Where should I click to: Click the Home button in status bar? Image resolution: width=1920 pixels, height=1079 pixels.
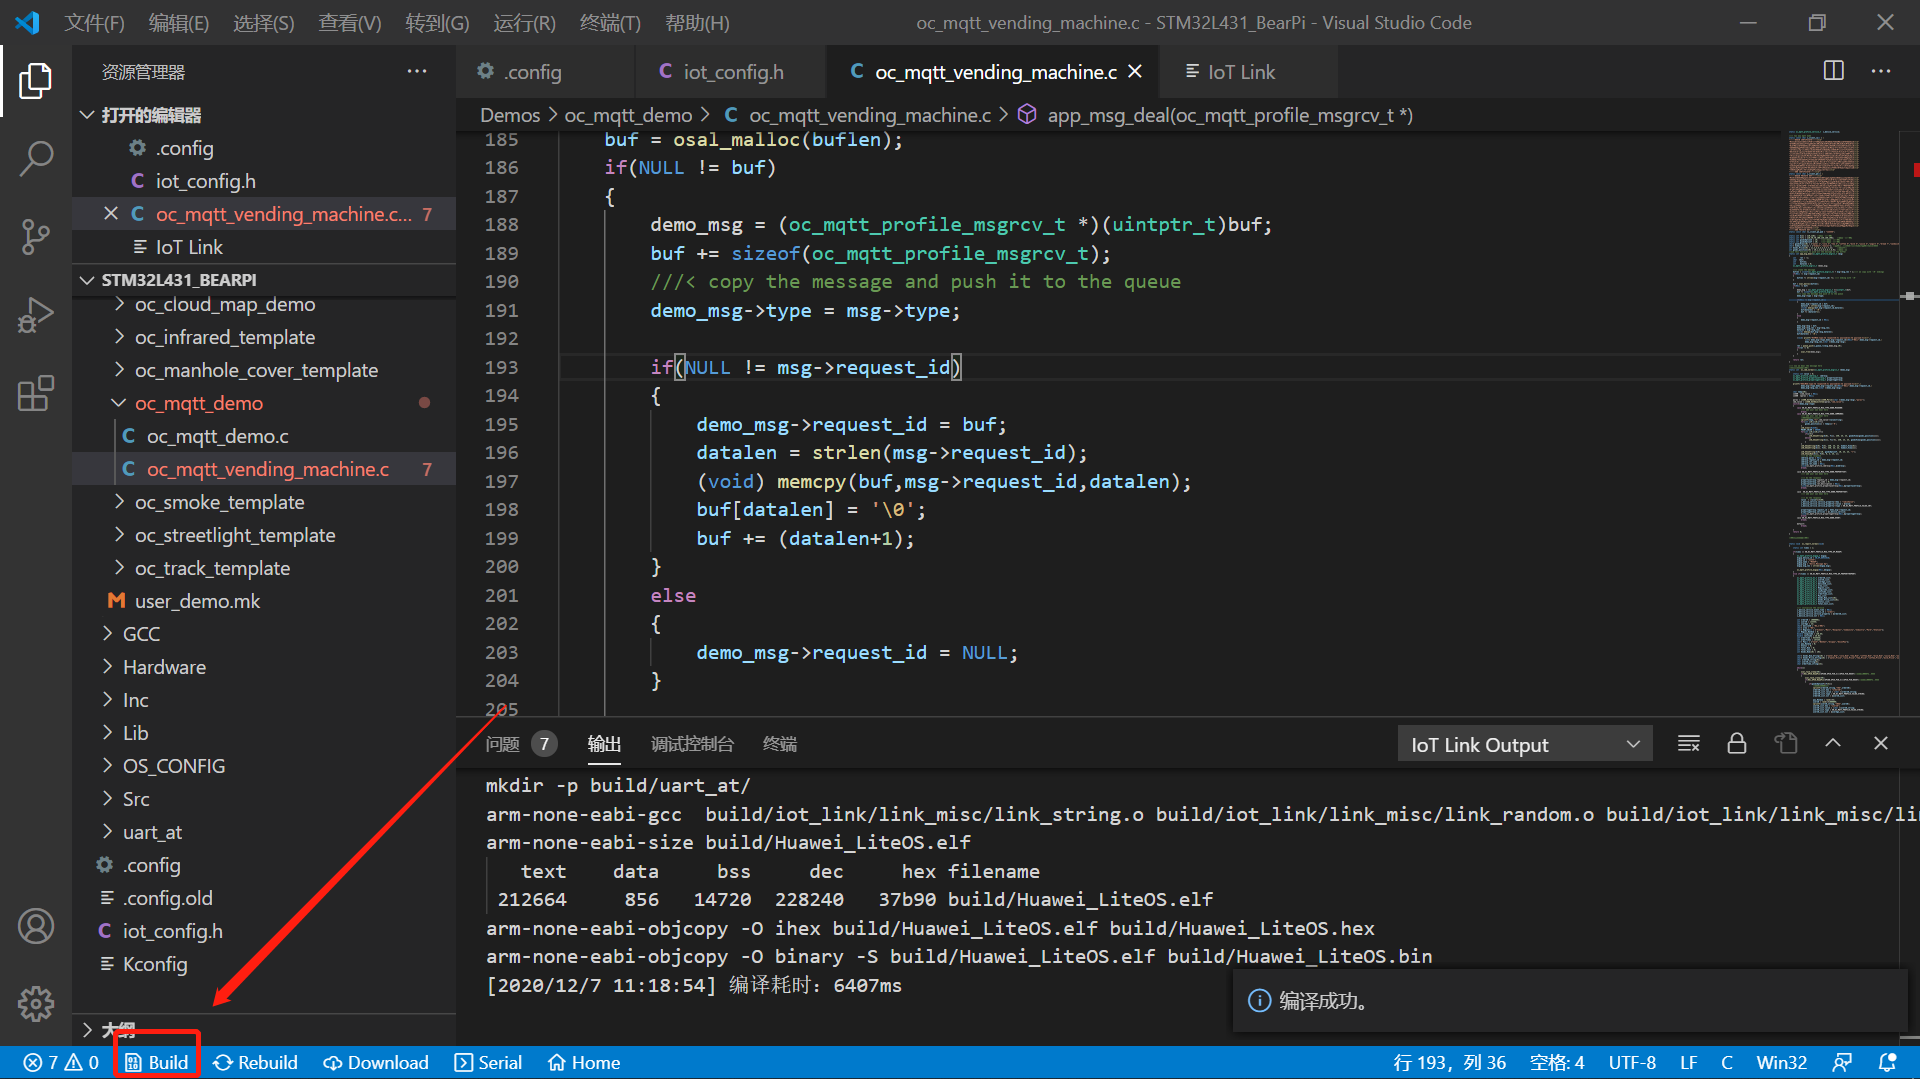click(585, 1063)
